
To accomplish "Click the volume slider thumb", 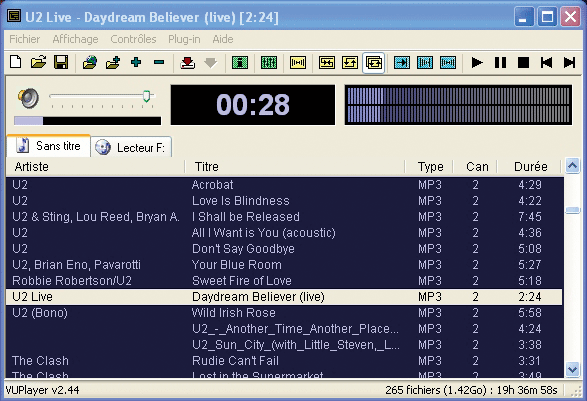I will tap(146, 96).
